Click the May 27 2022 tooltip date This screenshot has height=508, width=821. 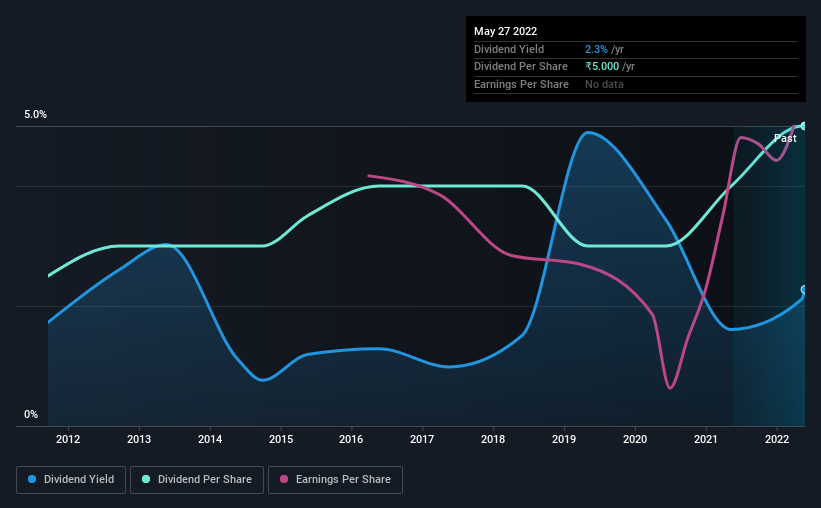(505, 31)
